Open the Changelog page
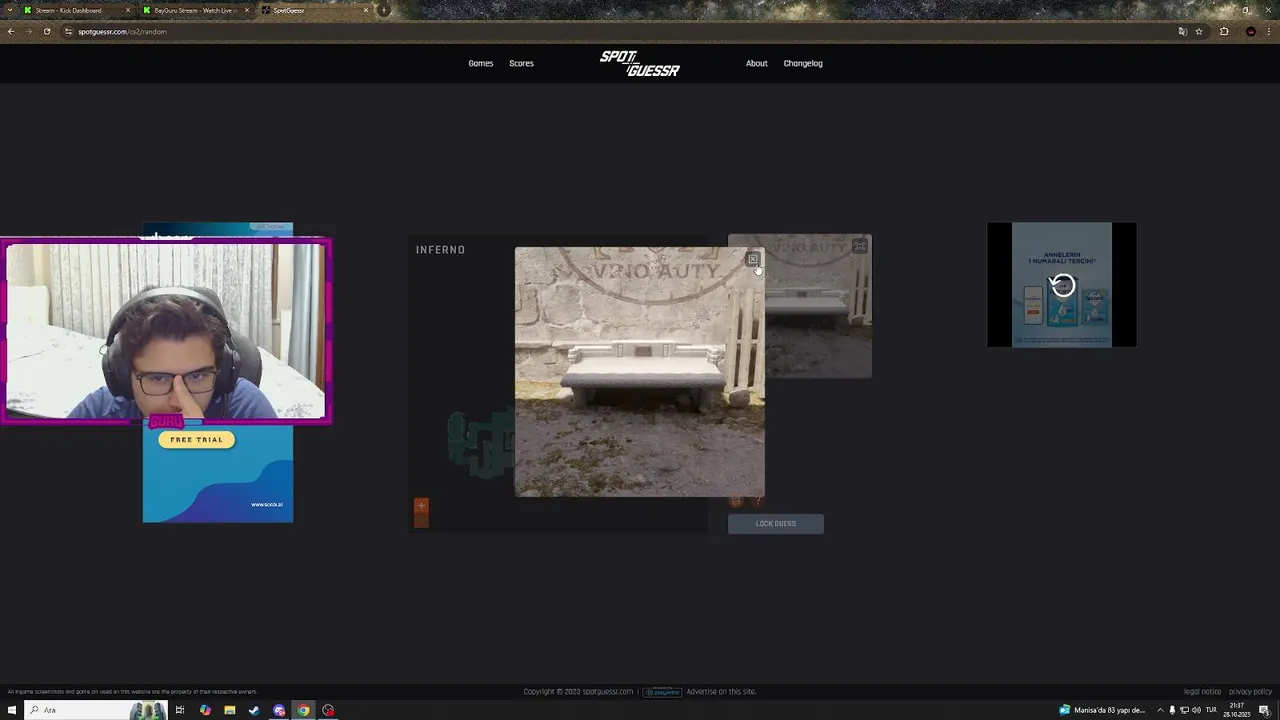1280x720 pixels. (x=803, y=63)
